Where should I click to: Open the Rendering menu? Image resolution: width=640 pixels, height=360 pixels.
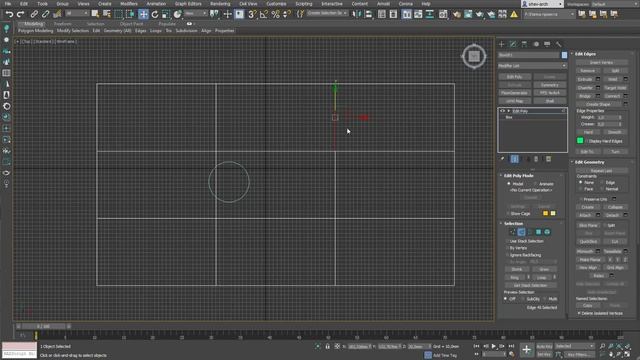(x=220, y=4)
